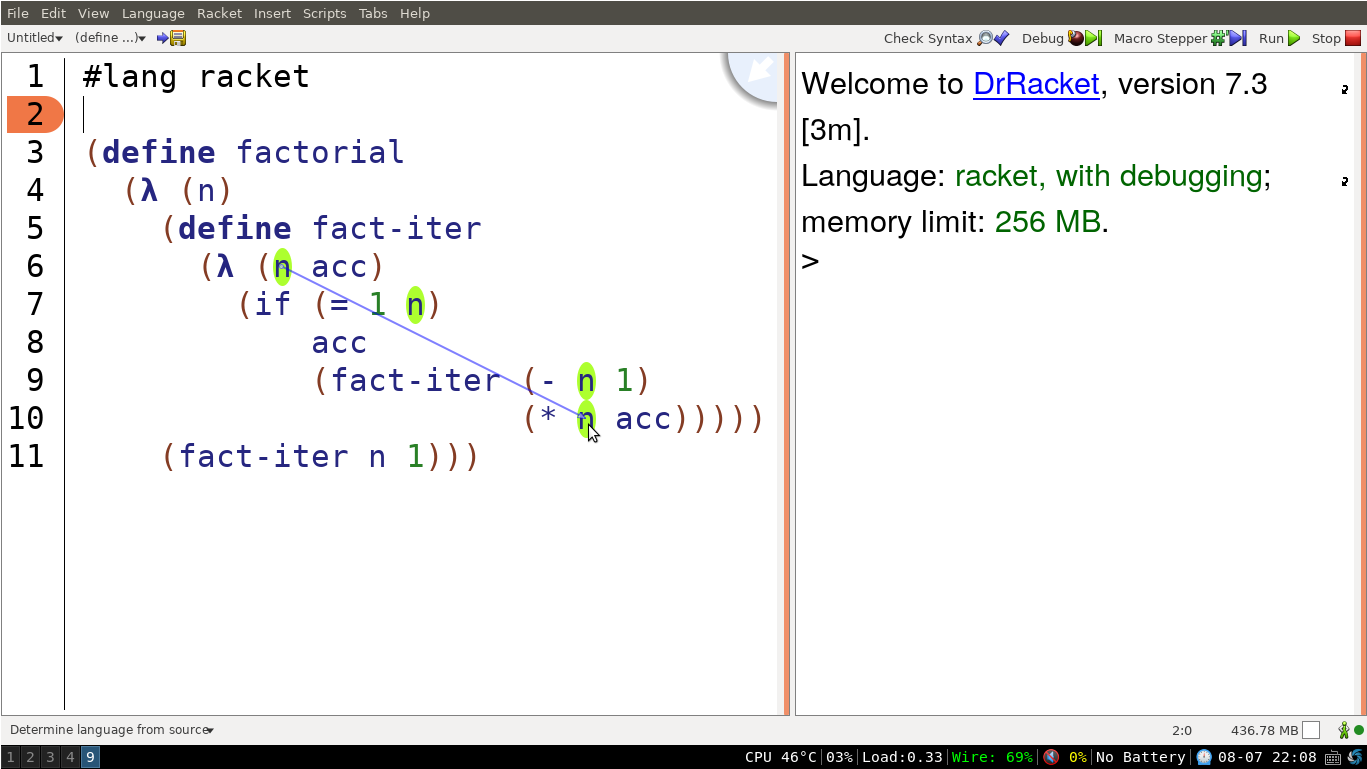1367x769 pixels.
Task: Click highlighted 'n' on line 7
Action: click(x=415, y=305)
